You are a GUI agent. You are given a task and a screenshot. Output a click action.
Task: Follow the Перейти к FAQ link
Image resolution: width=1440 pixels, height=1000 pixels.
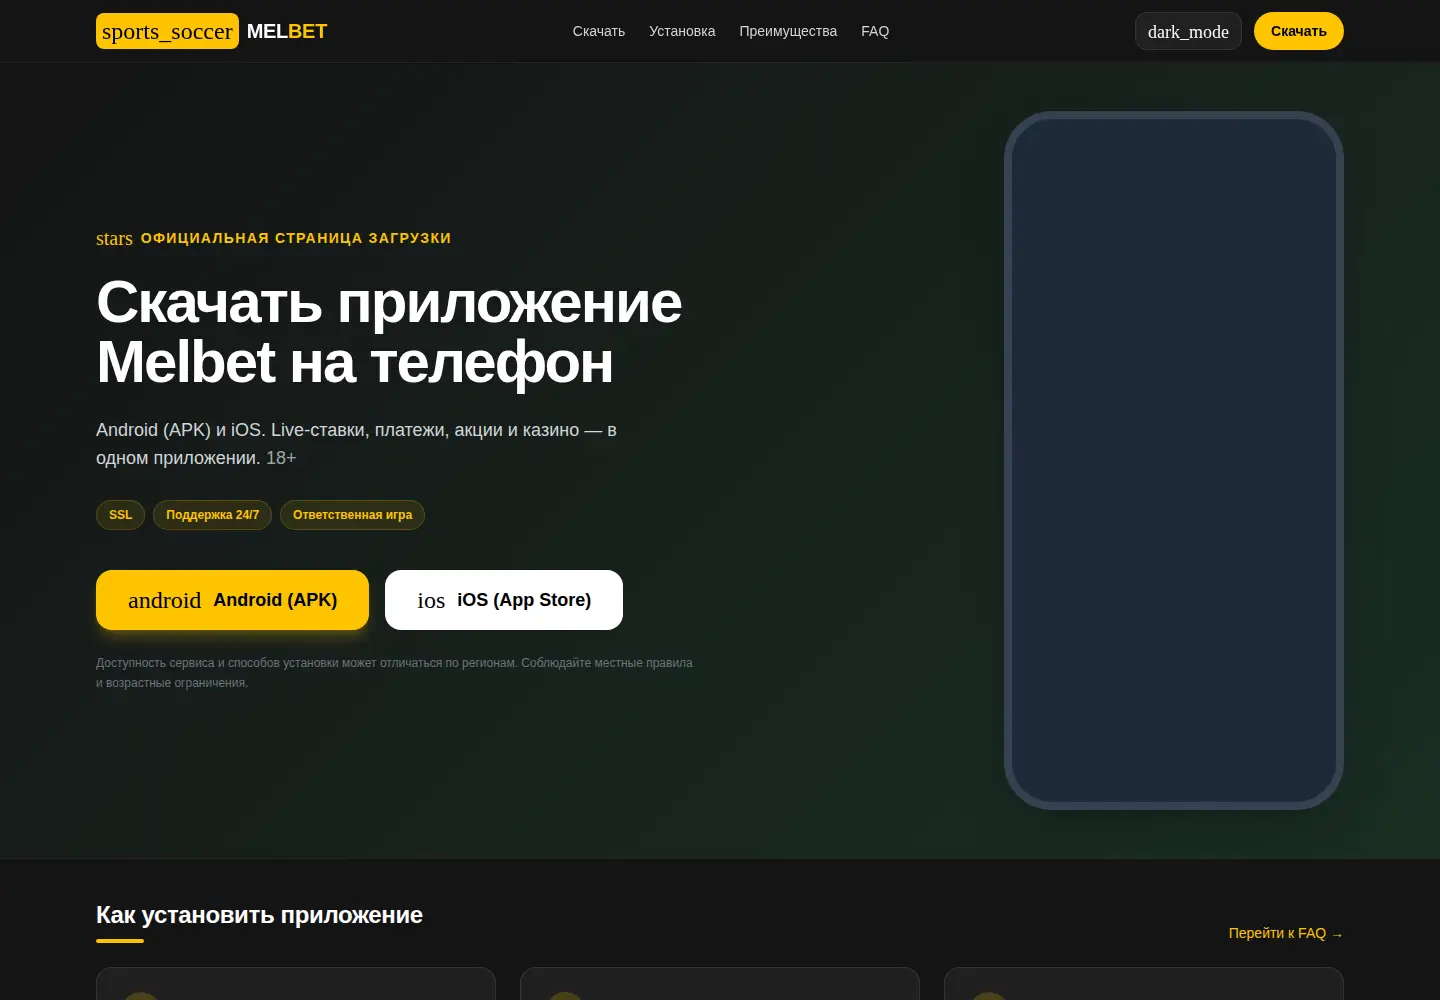click(x=1286, y=933)
